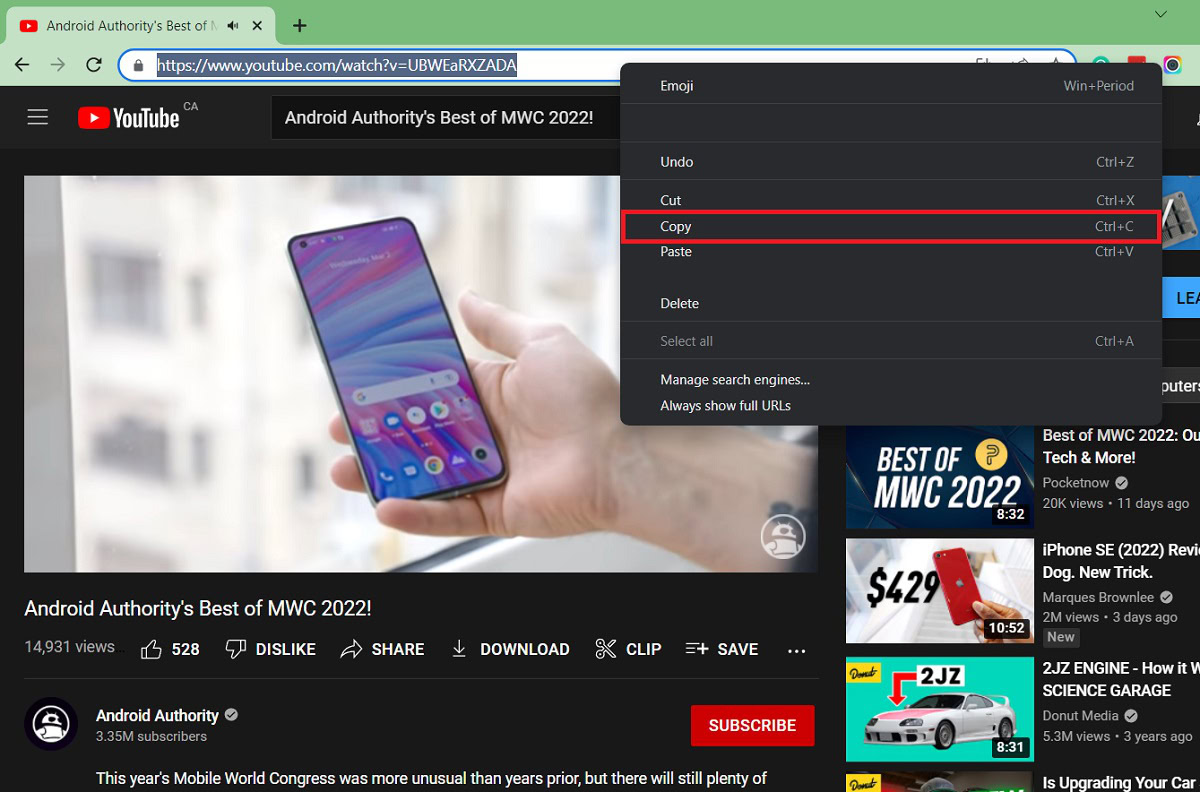Open the three-dot more actions menu
This screenshot has width=1200, height=792.
click(x=796, y=651)
